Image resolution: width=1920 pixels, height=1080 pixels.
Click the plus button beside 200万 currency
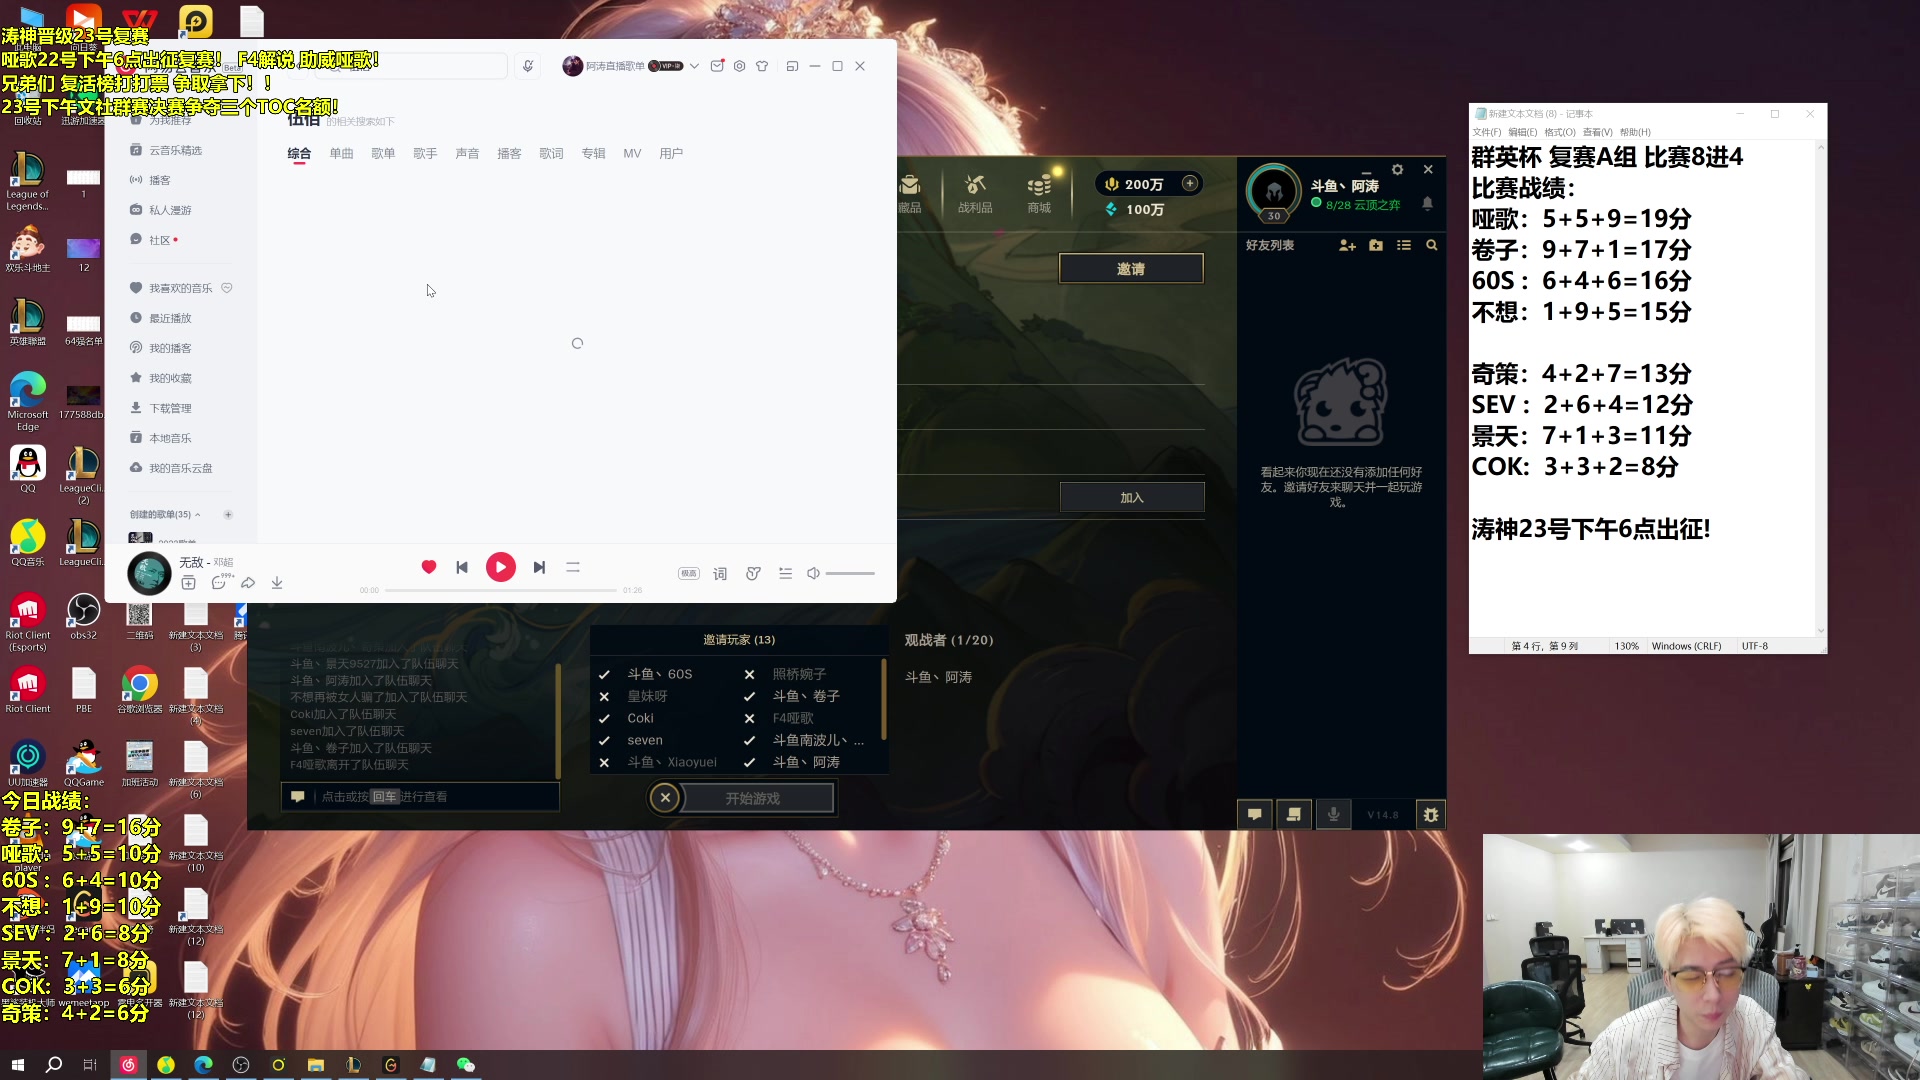point(1190,183)
